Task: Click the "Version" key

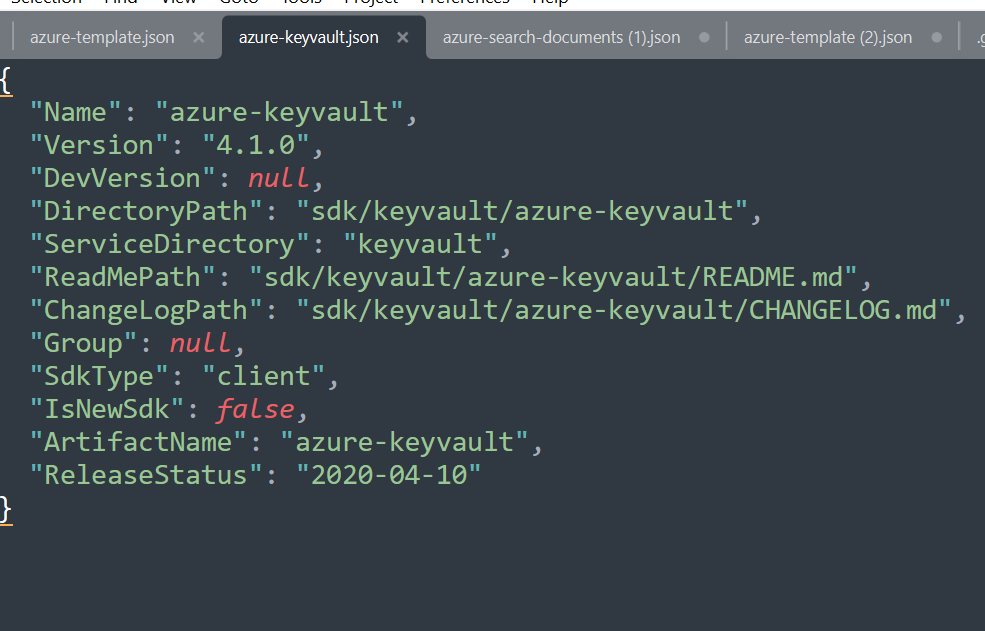Action: point(99,145)
